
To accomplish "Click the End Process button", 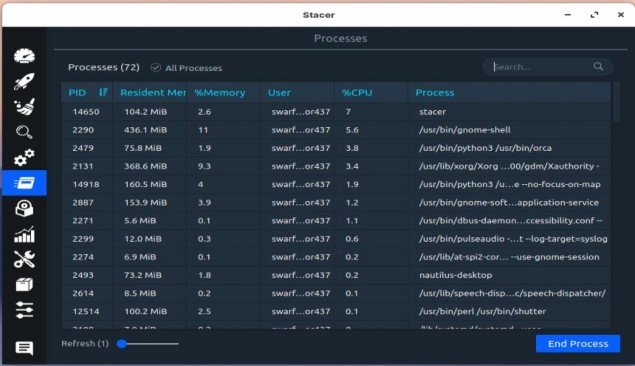I will pyautogui.click(x=577, y=344).
